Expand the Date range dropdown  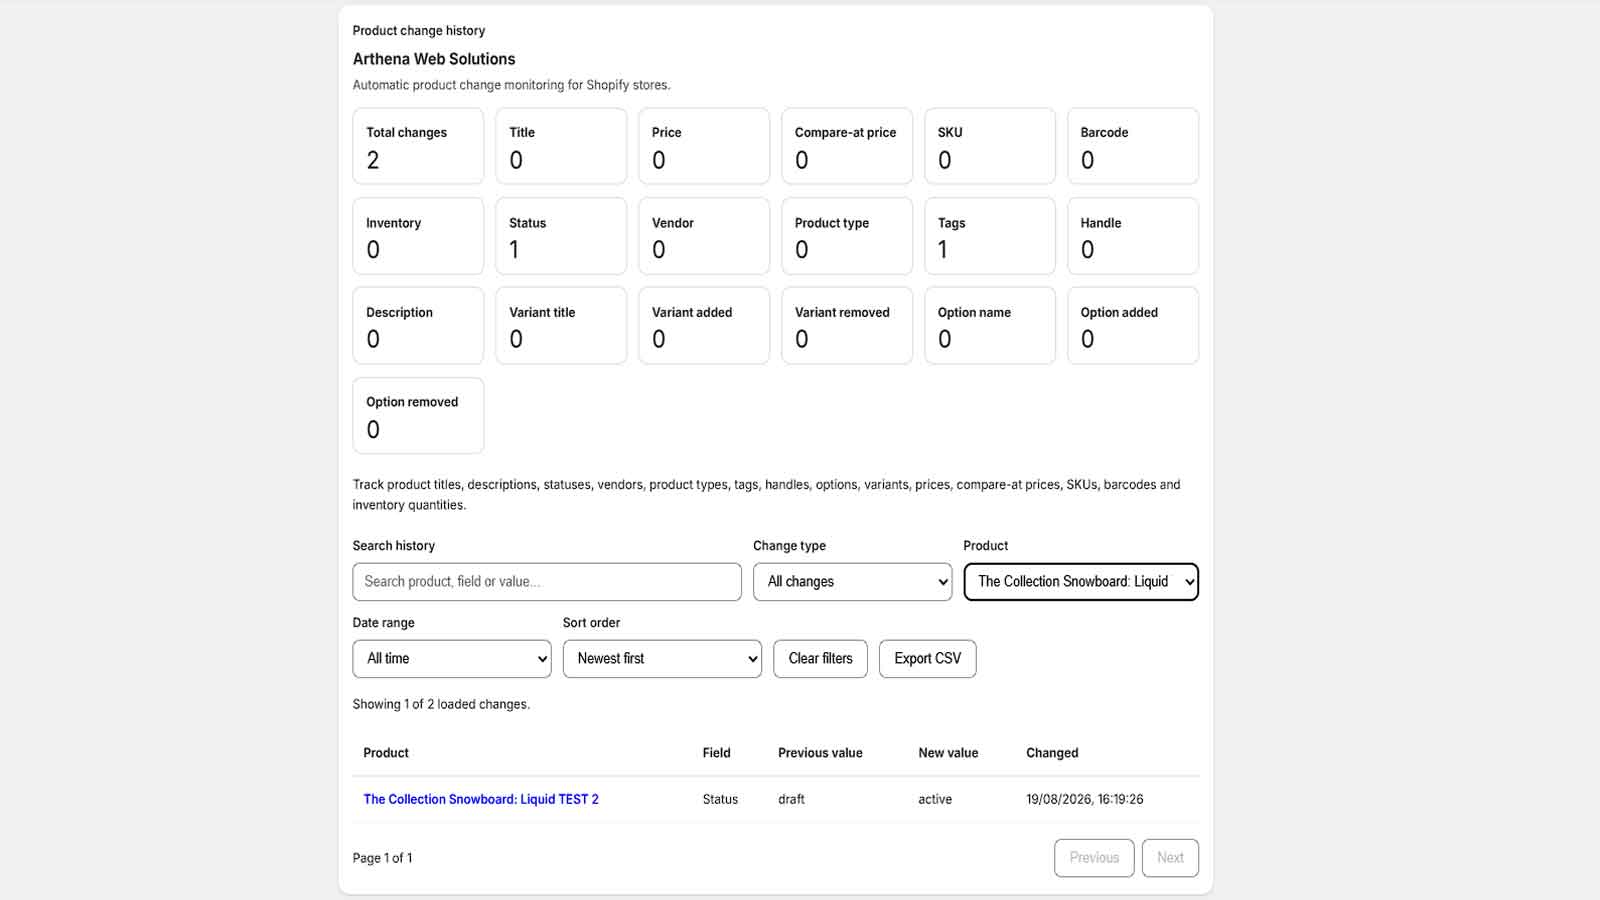452,659
